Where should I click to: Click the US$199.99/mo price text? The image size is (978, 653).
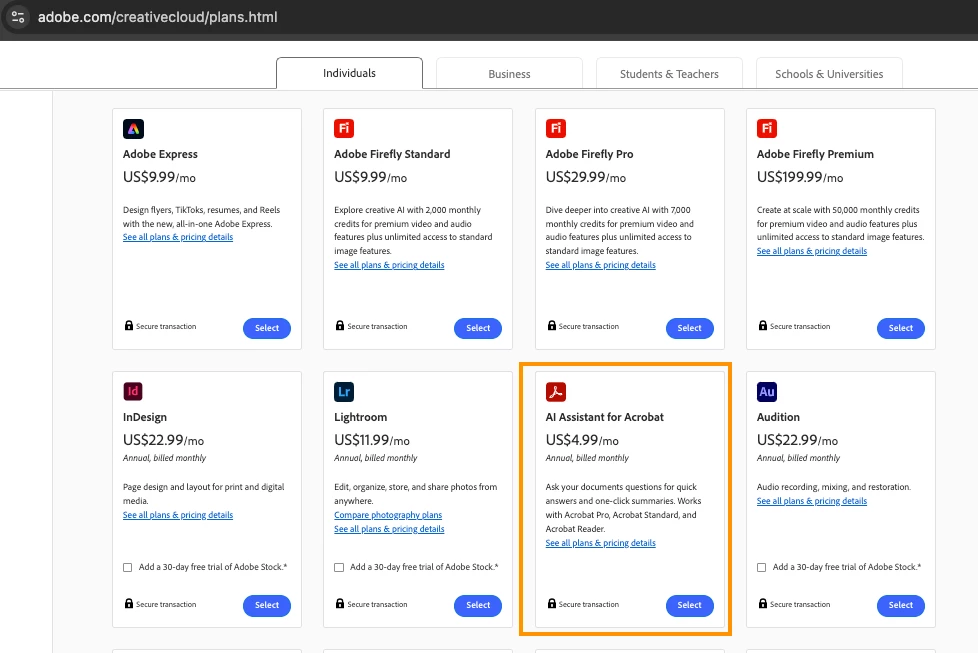[x=800, y=177]
